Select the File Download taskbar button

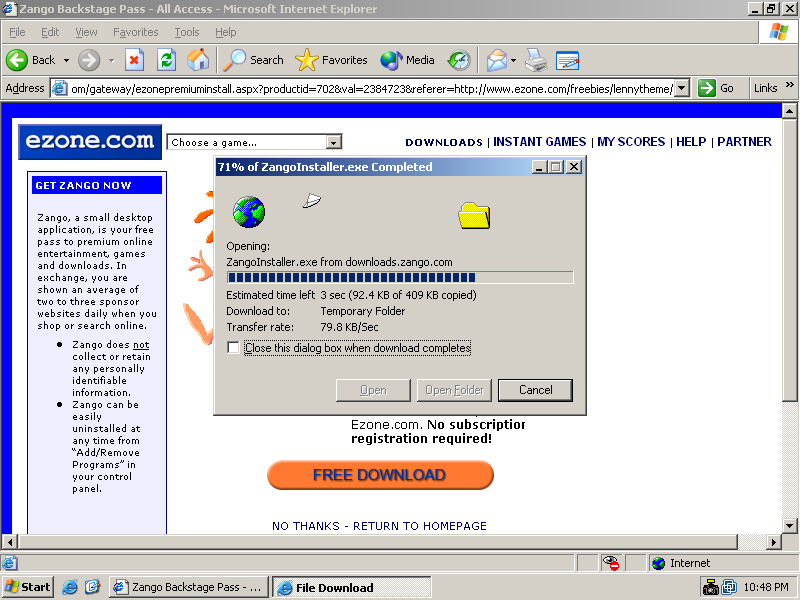[351, 587]
